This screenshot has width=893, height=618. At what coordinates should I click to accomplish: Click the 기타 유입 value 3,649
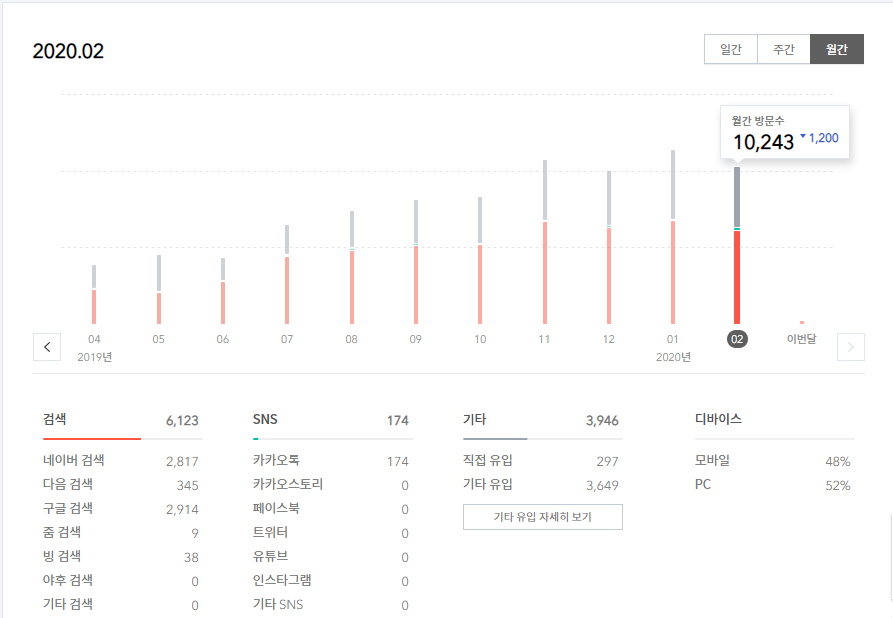(602, 485)
